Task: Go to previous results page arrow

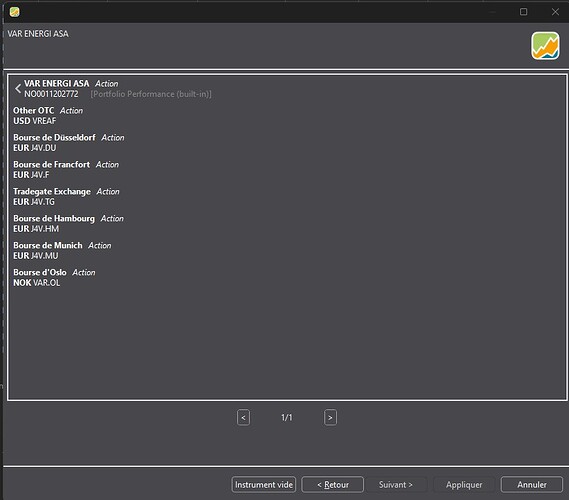Action: [x=243, y=417]
